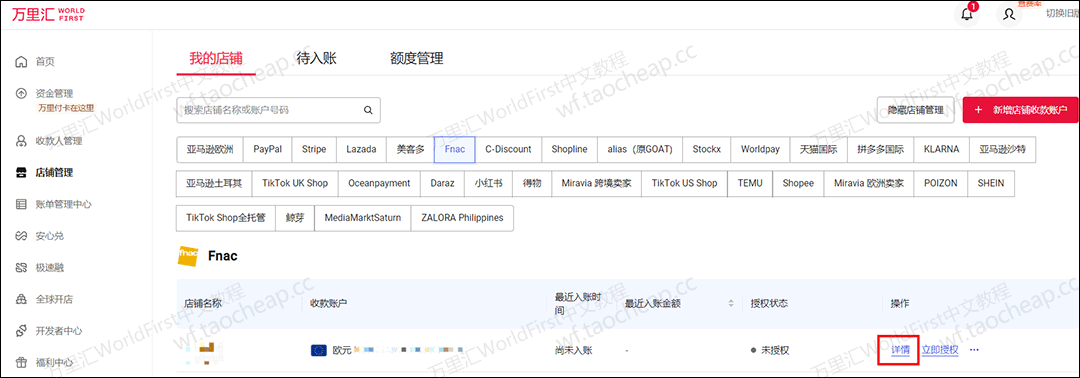Filter by TikTok UK Shop platform
1080x378 pixels.
[295, 183]
